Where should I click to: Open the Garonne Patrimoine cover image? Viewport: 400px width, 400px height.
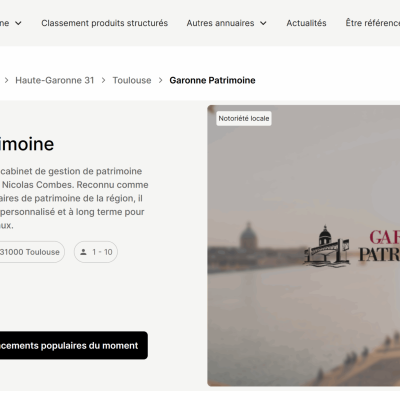tap(304, 246)
